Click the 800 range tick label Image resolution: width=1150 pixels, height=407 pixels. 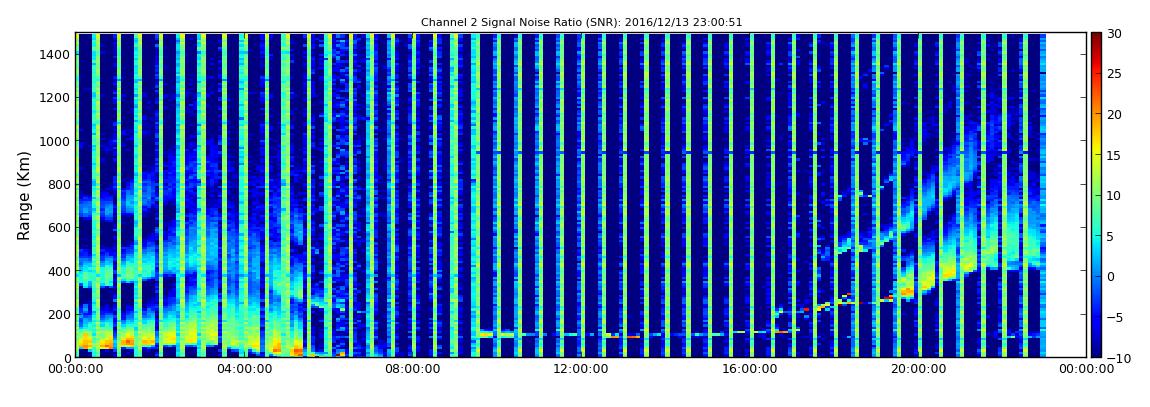click(x=59, y=184)
